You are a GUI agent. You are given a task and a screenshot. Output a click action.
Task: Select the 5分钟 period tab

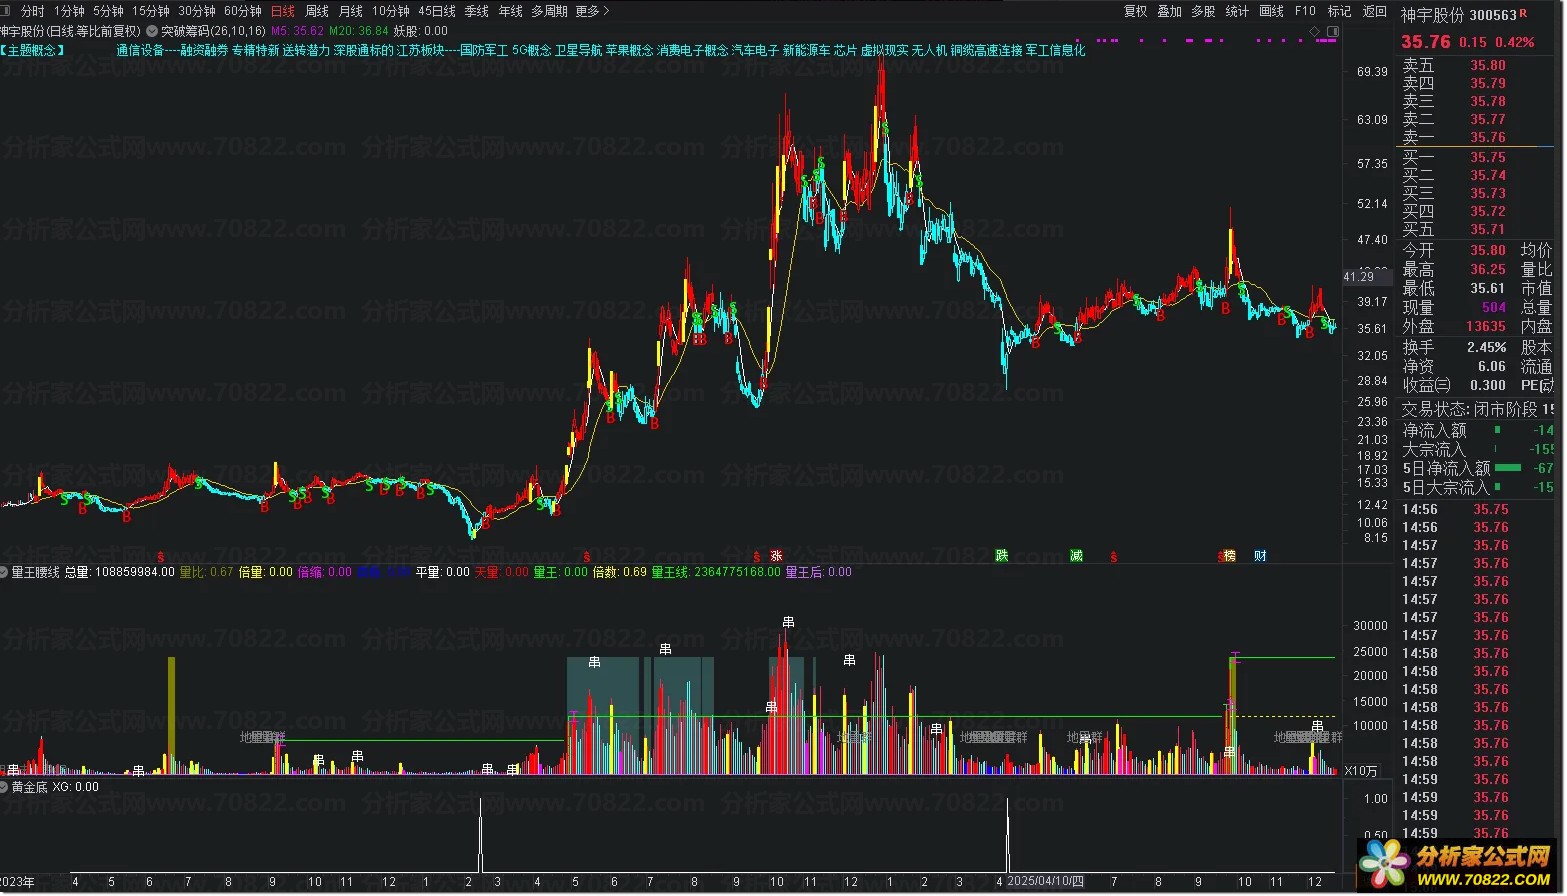108,11
